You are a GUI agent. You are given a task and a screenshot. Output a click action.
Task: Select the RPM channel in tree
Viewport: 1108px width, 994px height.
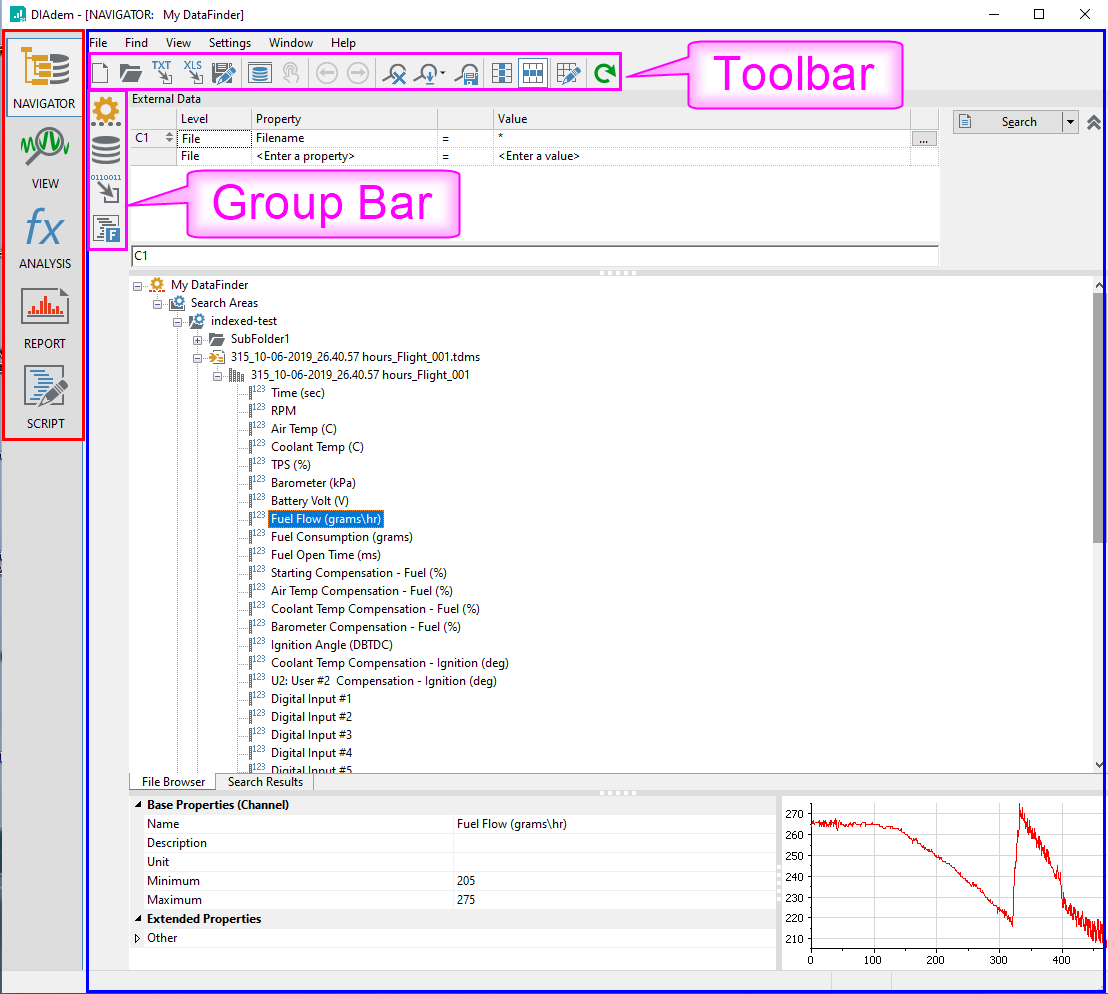tap(283, 411)
